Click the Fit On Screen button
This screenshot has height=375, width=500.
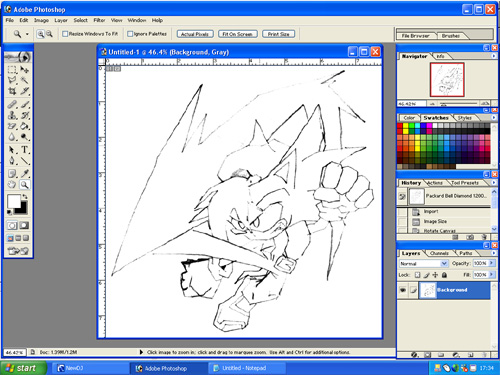tap(238, 34)
